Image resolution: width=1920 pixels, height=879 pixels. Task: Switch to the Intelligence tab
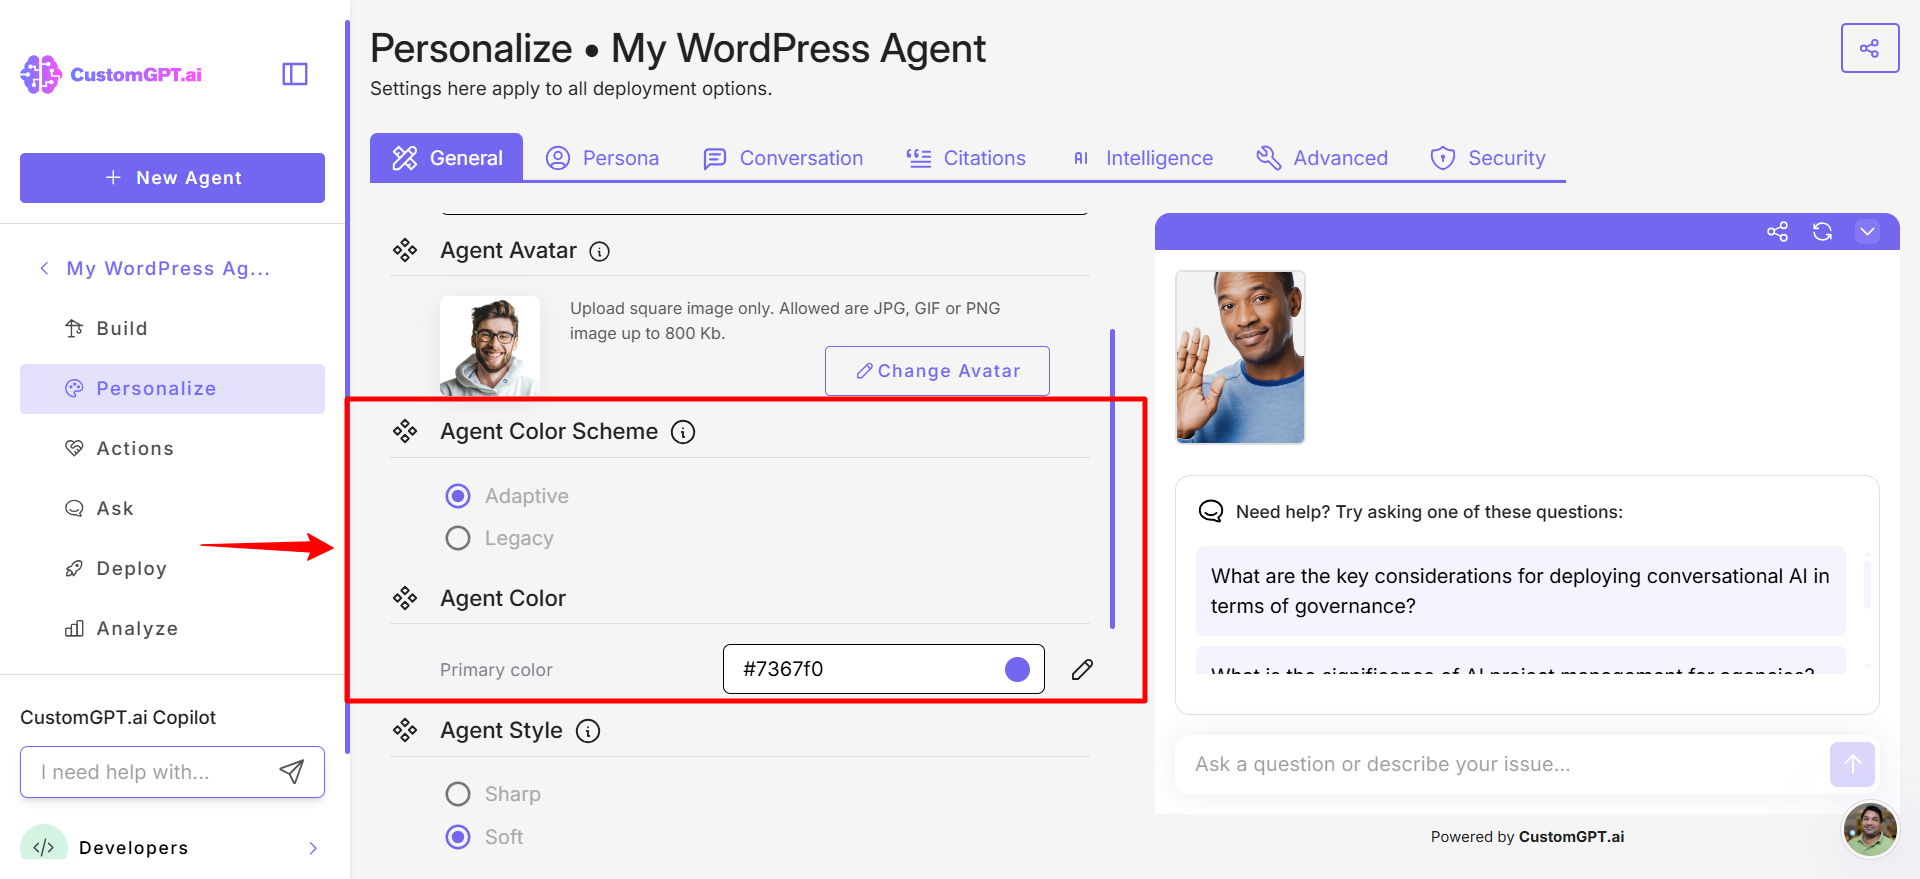click(x=1142, y=158)
